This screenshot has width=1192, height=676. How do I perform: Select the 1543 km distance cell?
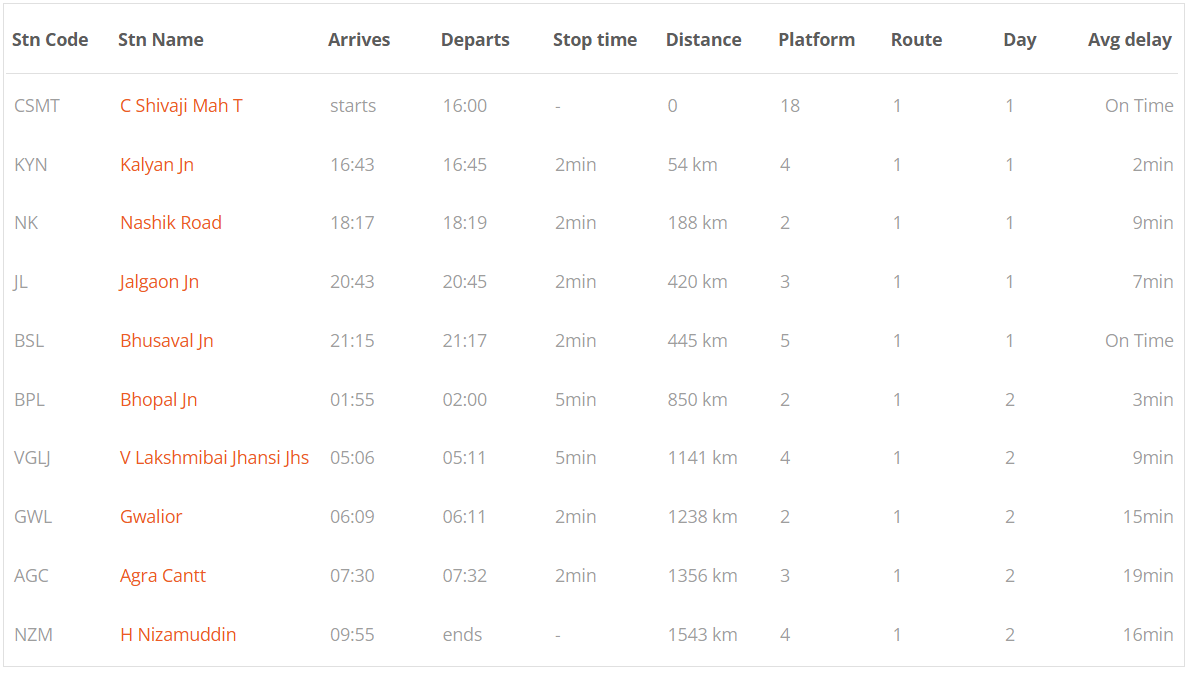pos(702,634)
